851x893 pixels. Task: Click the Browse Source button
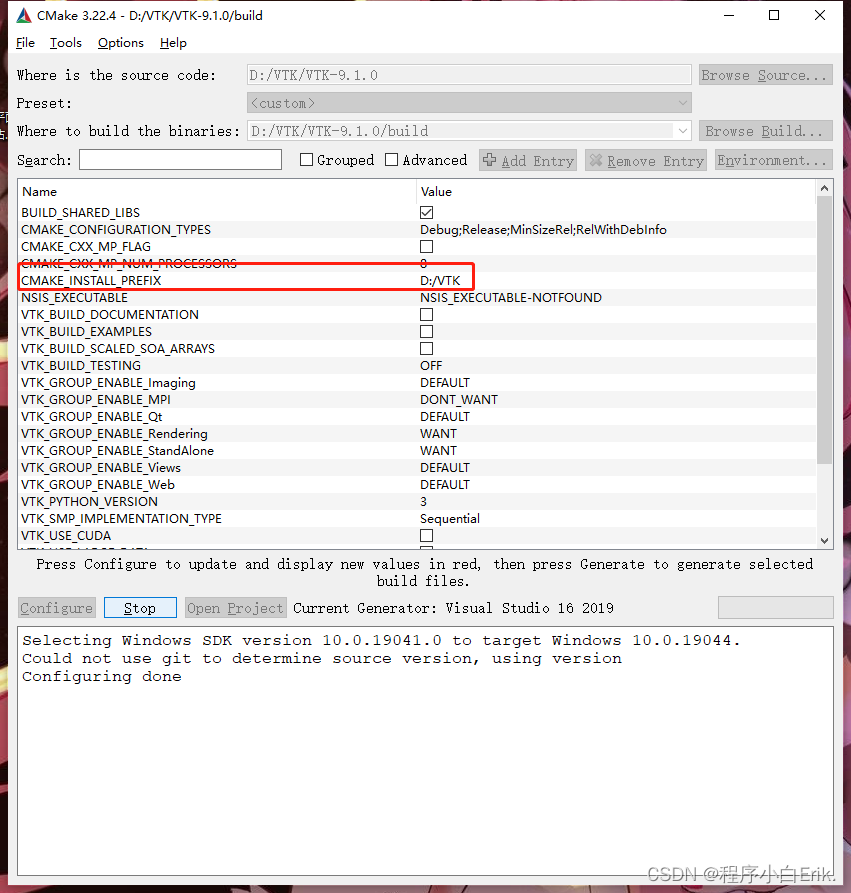pyautogui.click(x=765, y=74)
